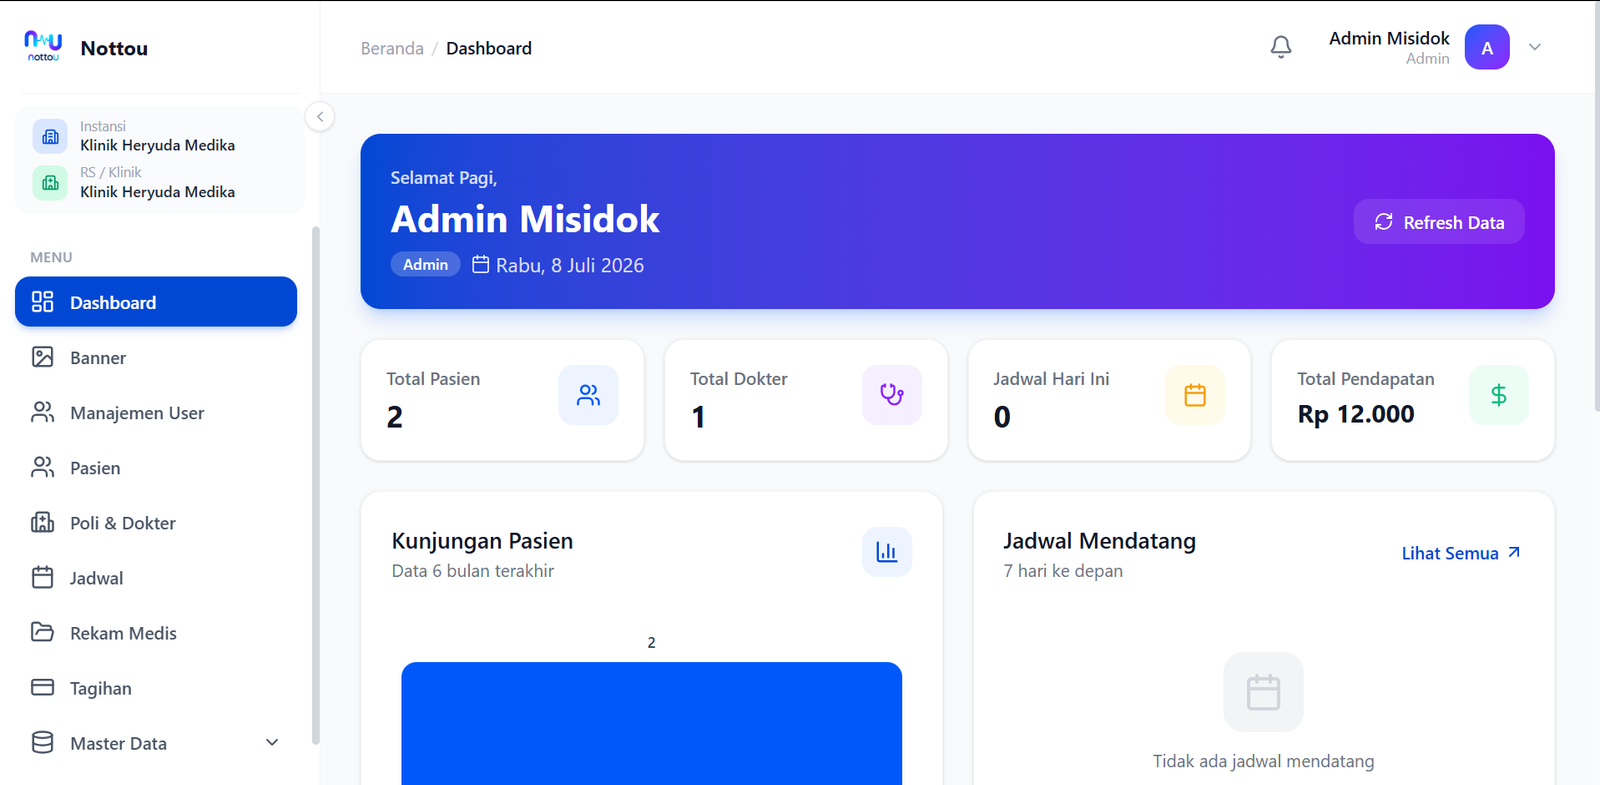Click the Total Dokter label
This screenshot has width=1600, height=785.
pyautogui.click(x=739, y=379)
